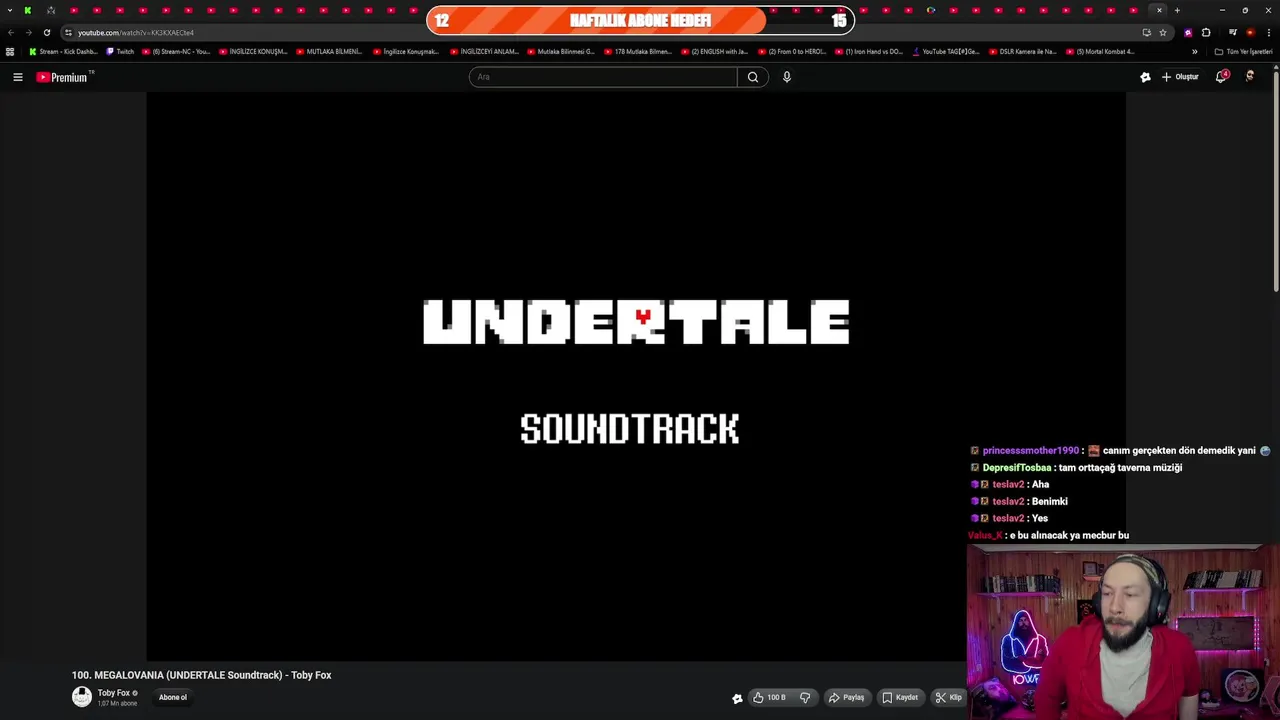The image size is (1280, 720).
Task: Bookmark this page with the star icon
Action: pyautogui.click(x=1162, y=32)
